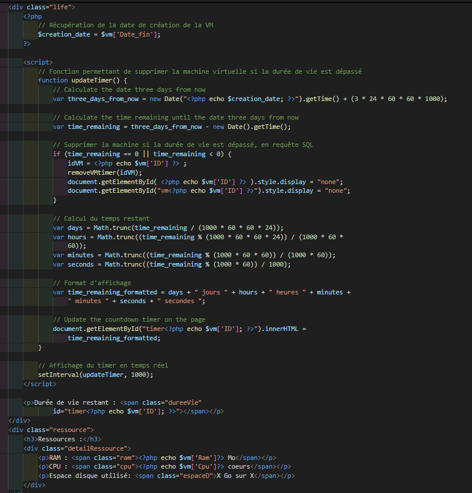Click the wrapped 'time_remaining_formatted;' continuation line

click(114, 338)
